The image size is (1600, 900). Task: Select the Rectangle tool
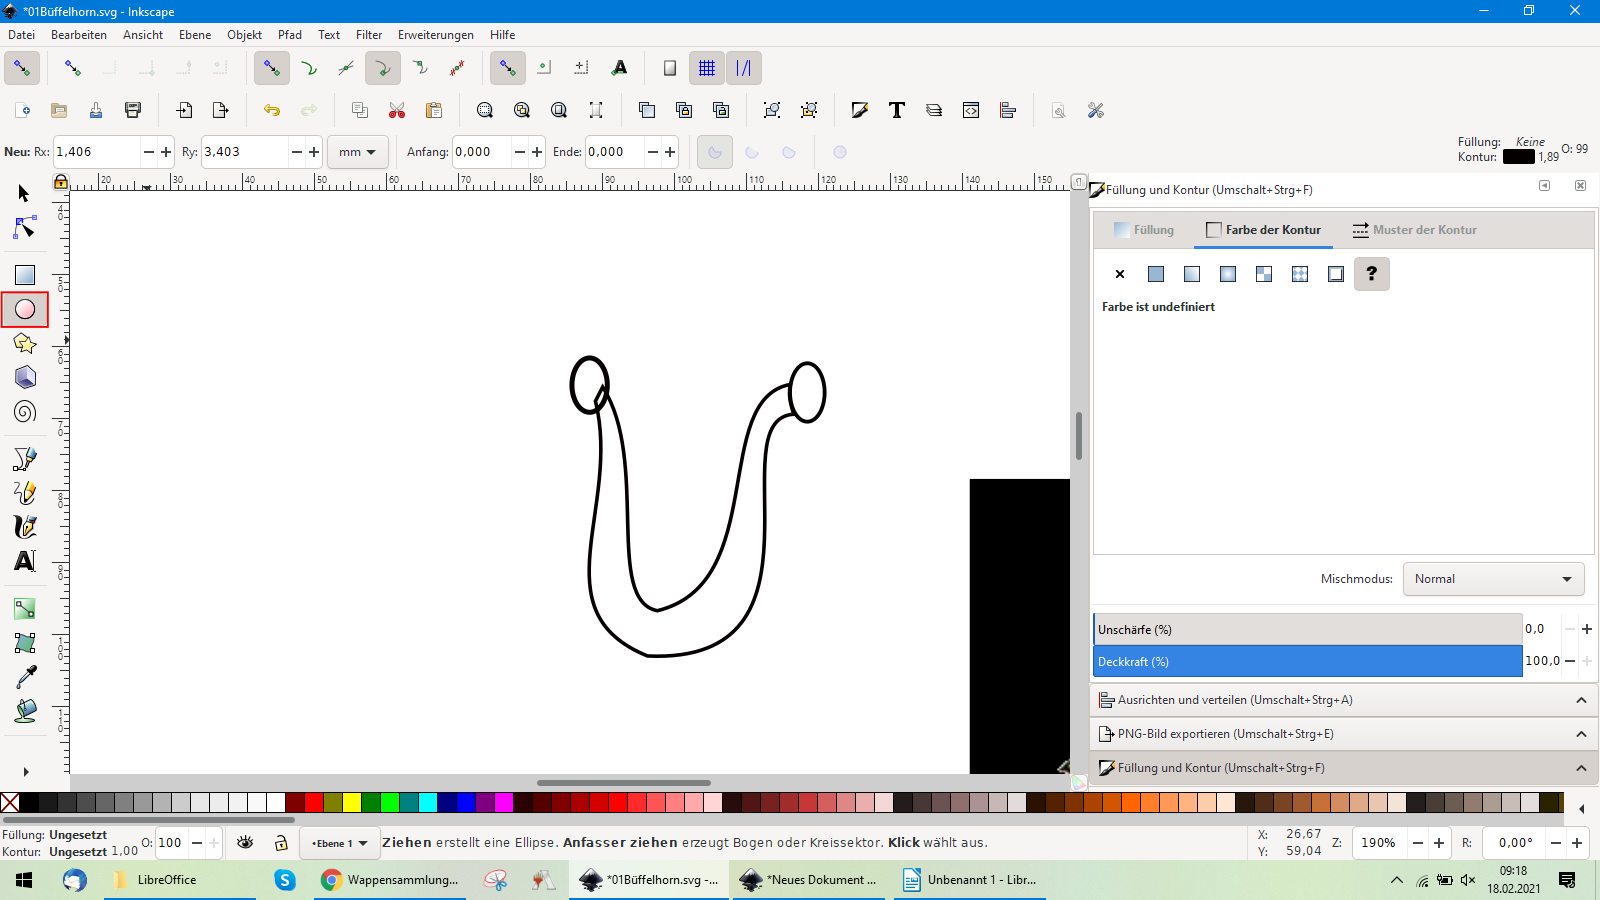tap(25, 275)
